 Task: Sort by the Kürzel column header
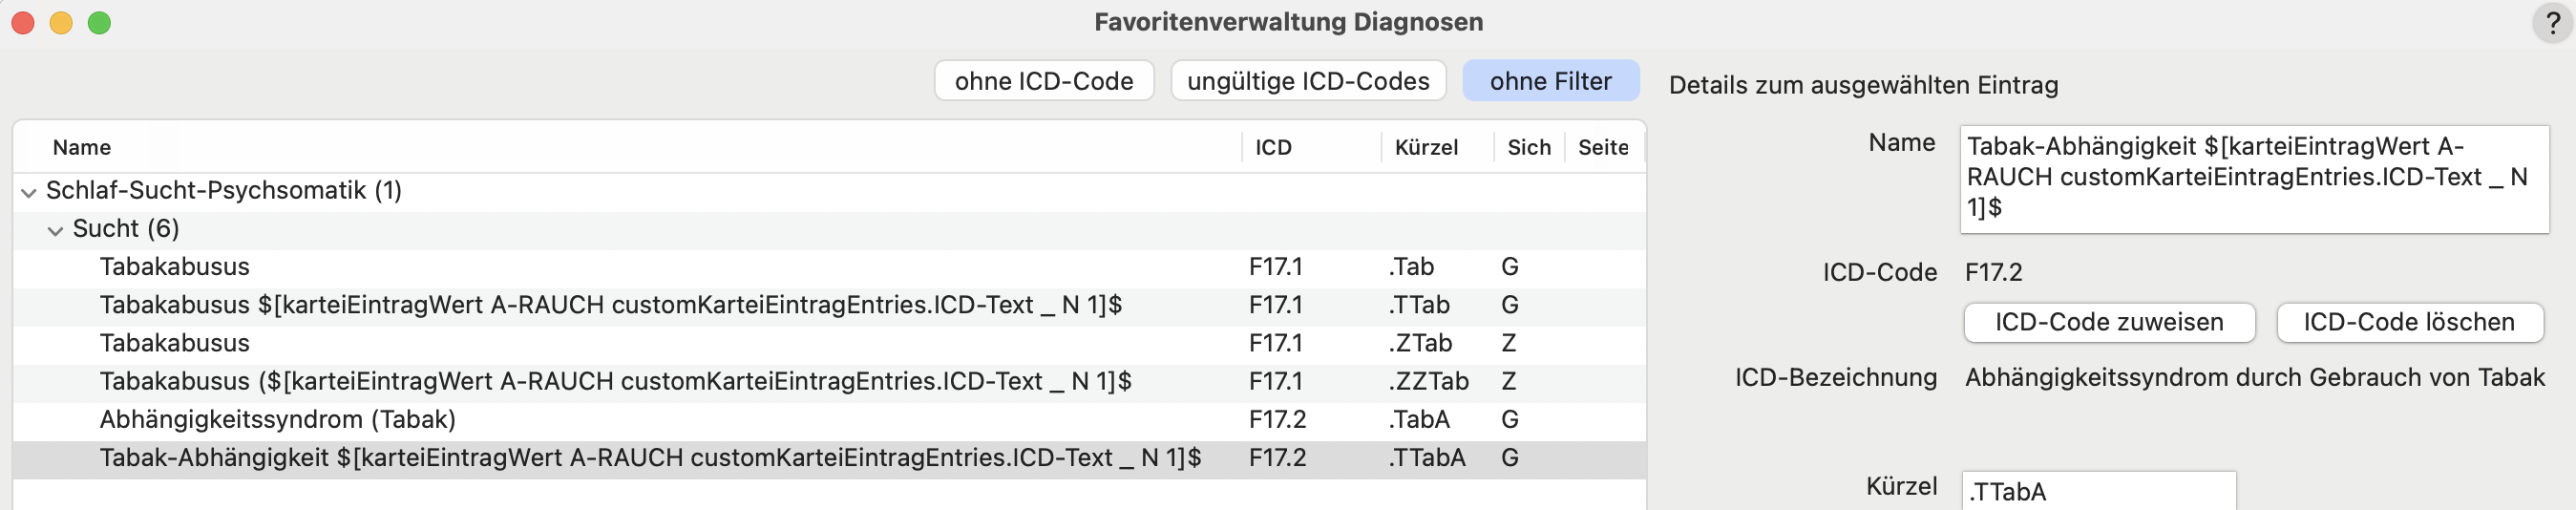click(x=1426, y=148)
